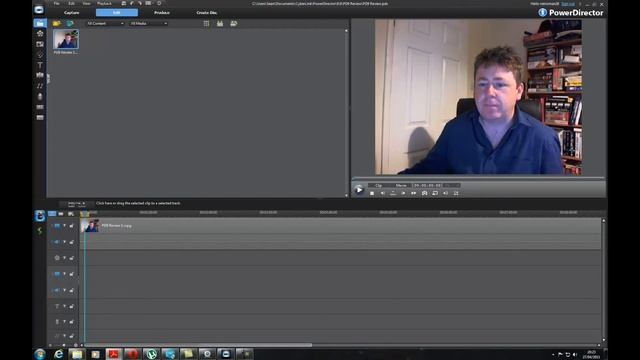Click the library panel scroll up arrow
The width and height of the screenshot is (640, 360).
(347, 31)
